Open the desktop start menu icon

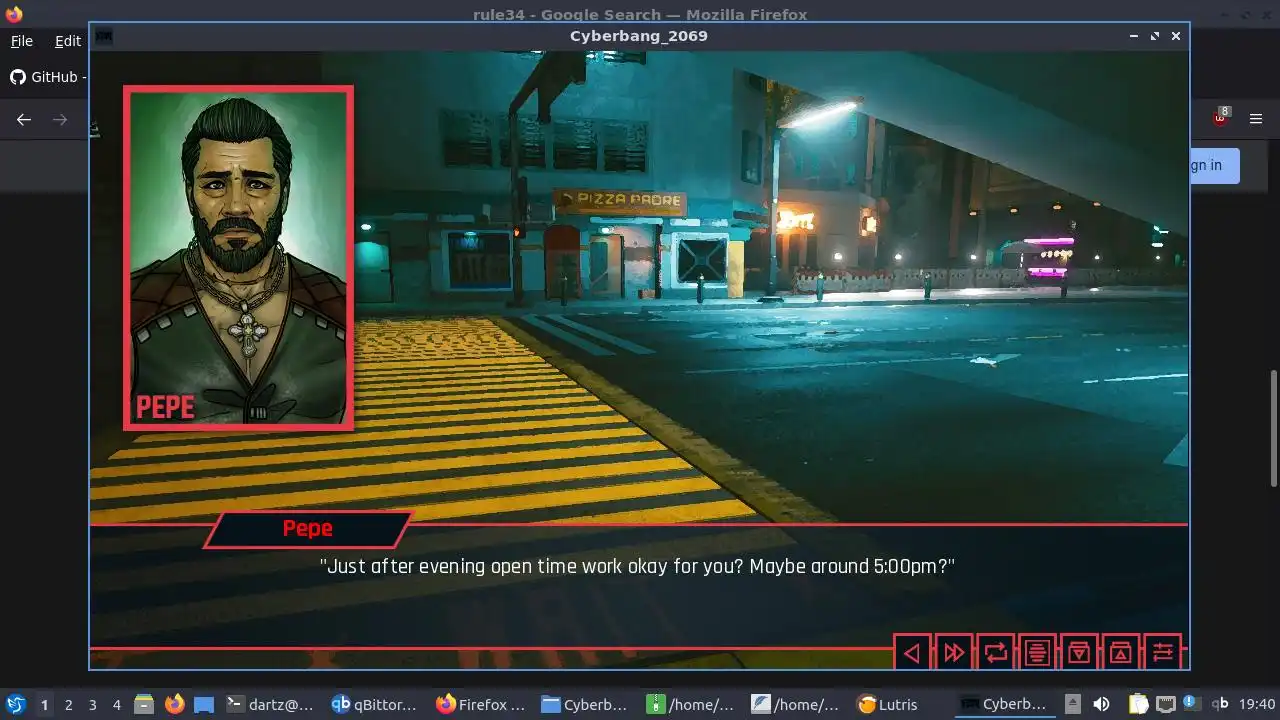tap(15, 704)
